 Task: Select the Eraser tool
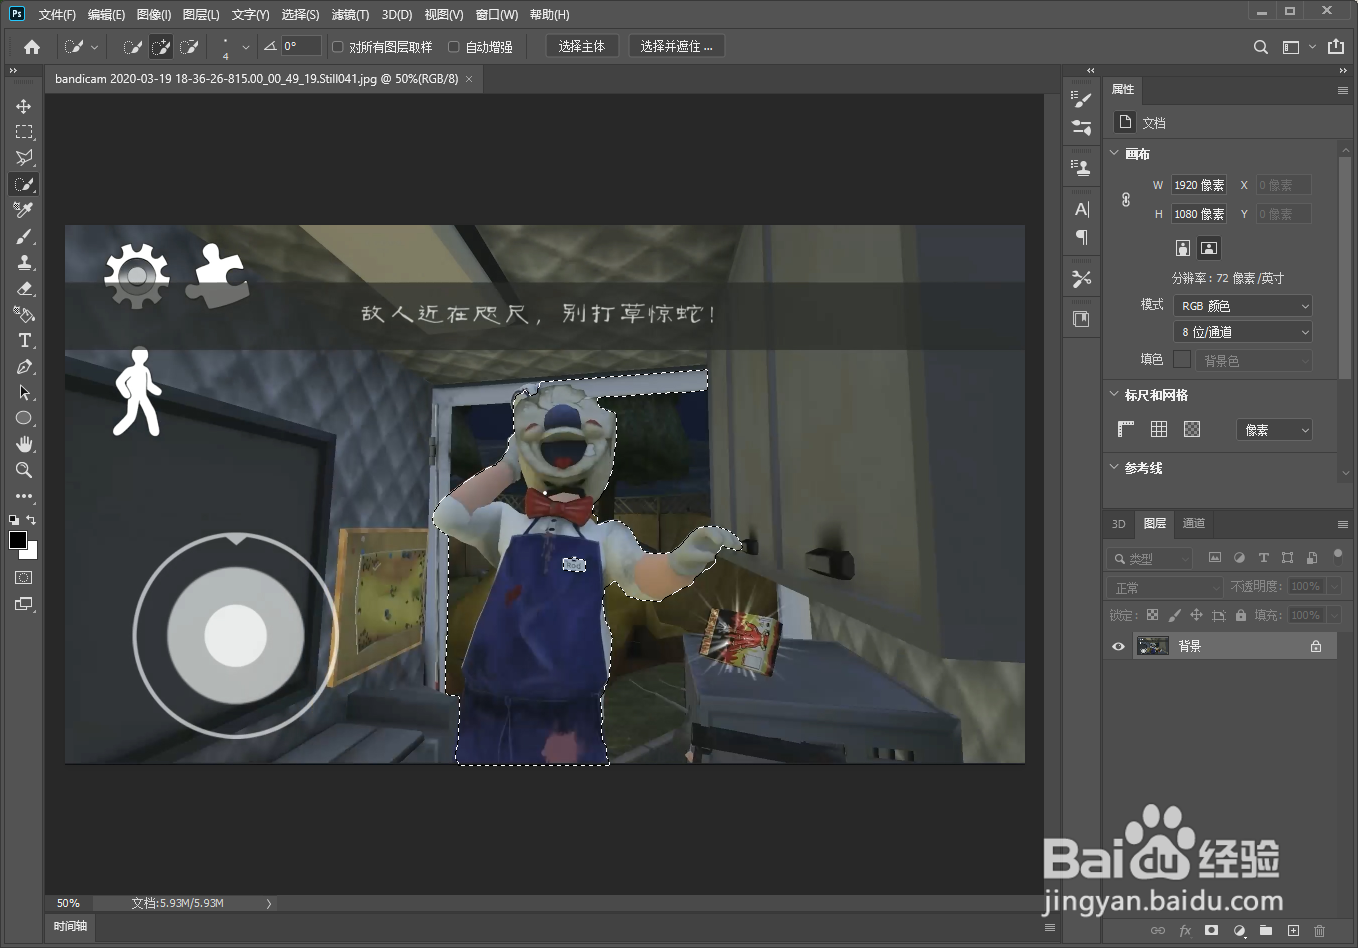tap(24, 288)
